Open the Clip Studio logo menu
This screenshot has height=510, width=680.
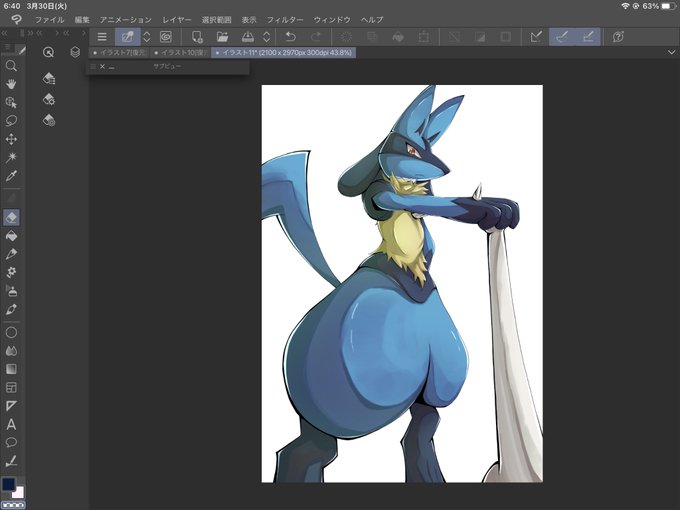coord(16,20)
